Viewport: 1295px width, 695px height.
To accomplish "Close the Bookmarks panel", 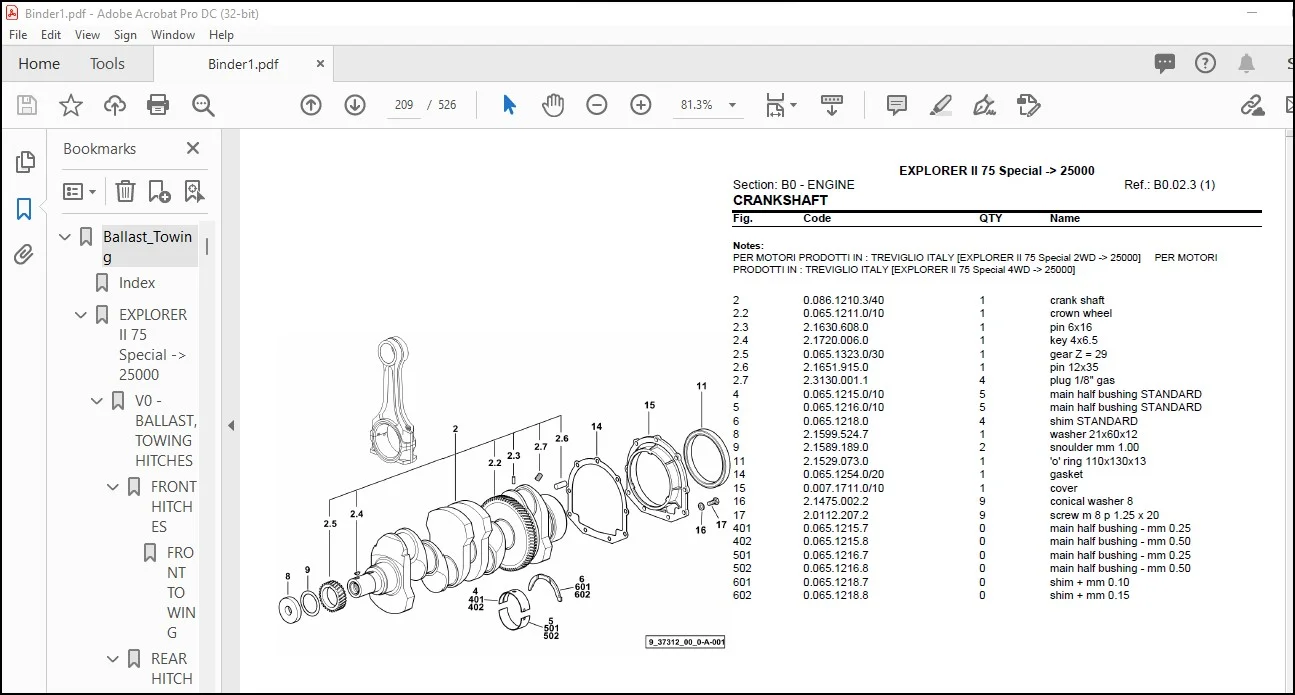I will tap(193, 148).
